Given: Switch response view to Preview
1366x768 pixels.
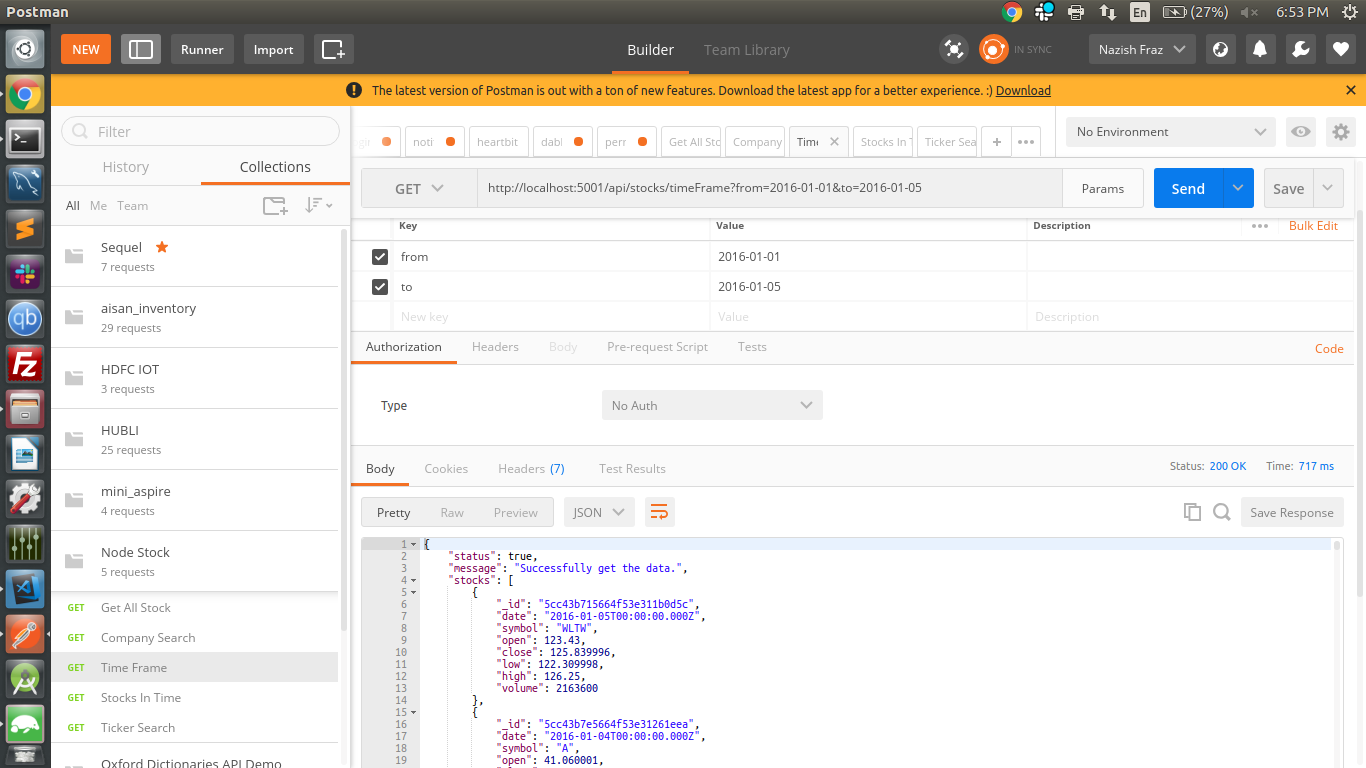Looking at the screenshot, I should [x=515, y=512].
